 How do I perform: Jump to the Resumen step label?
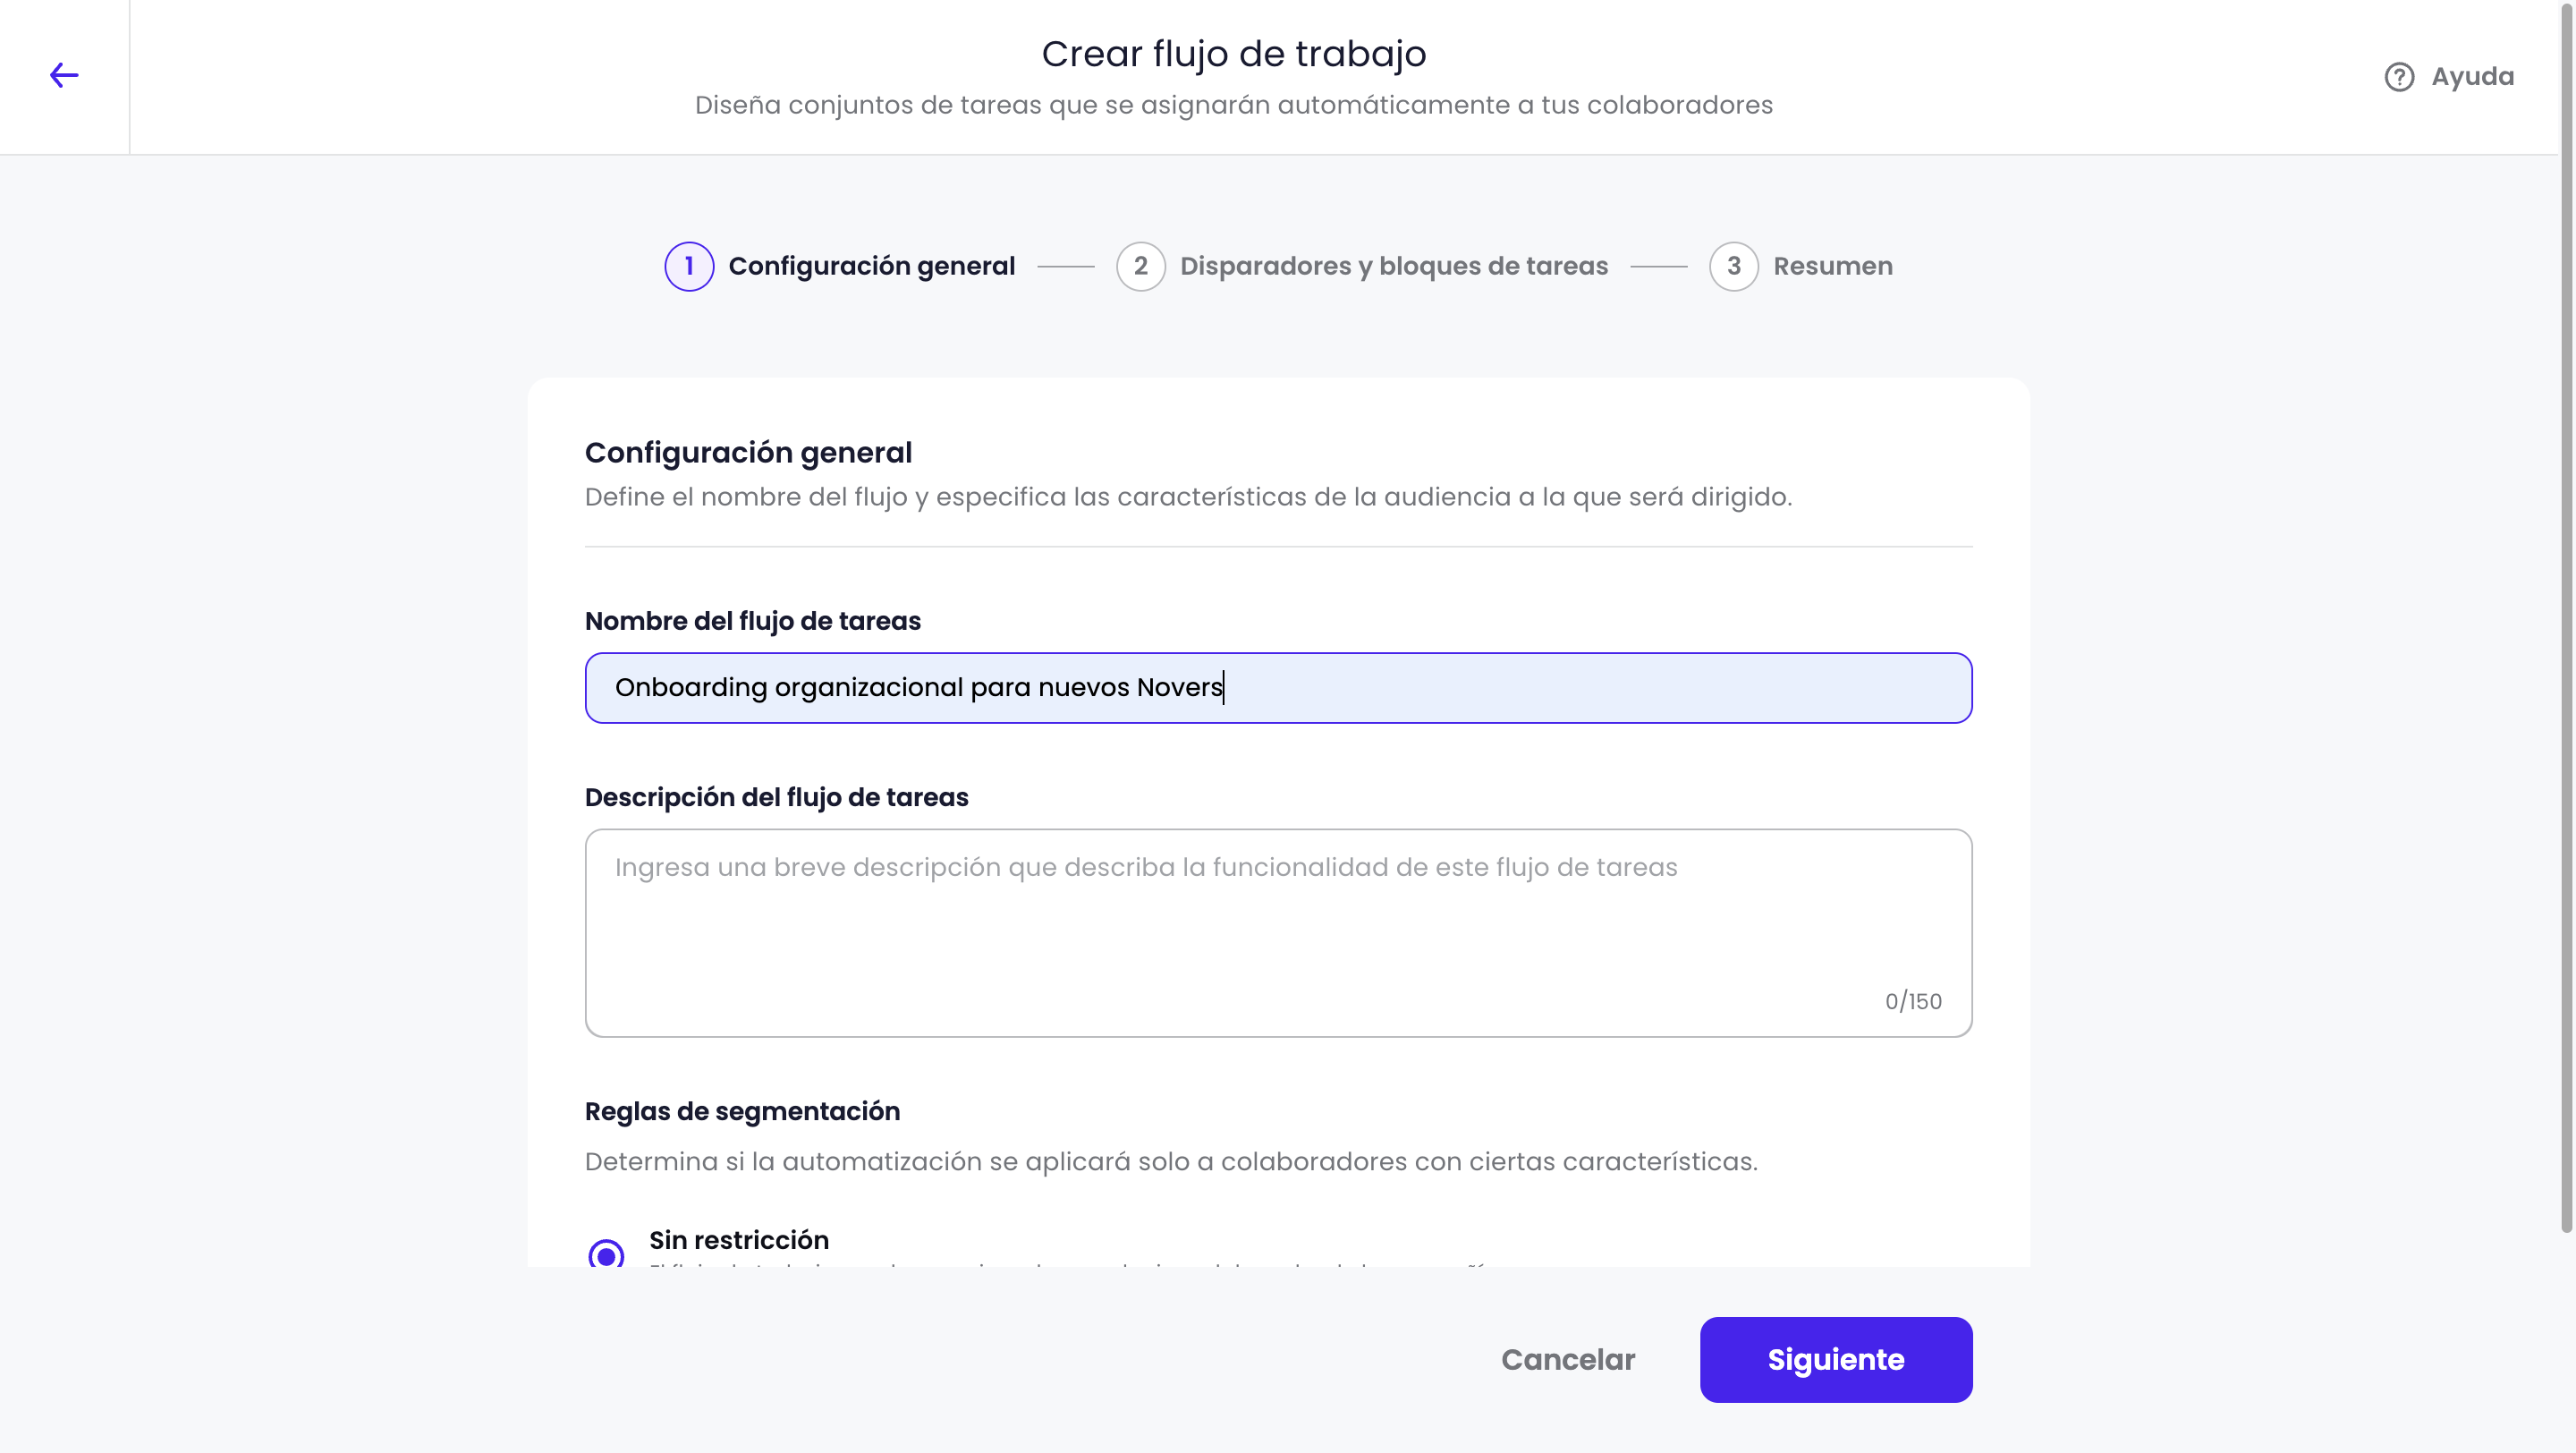(1833, 266)
